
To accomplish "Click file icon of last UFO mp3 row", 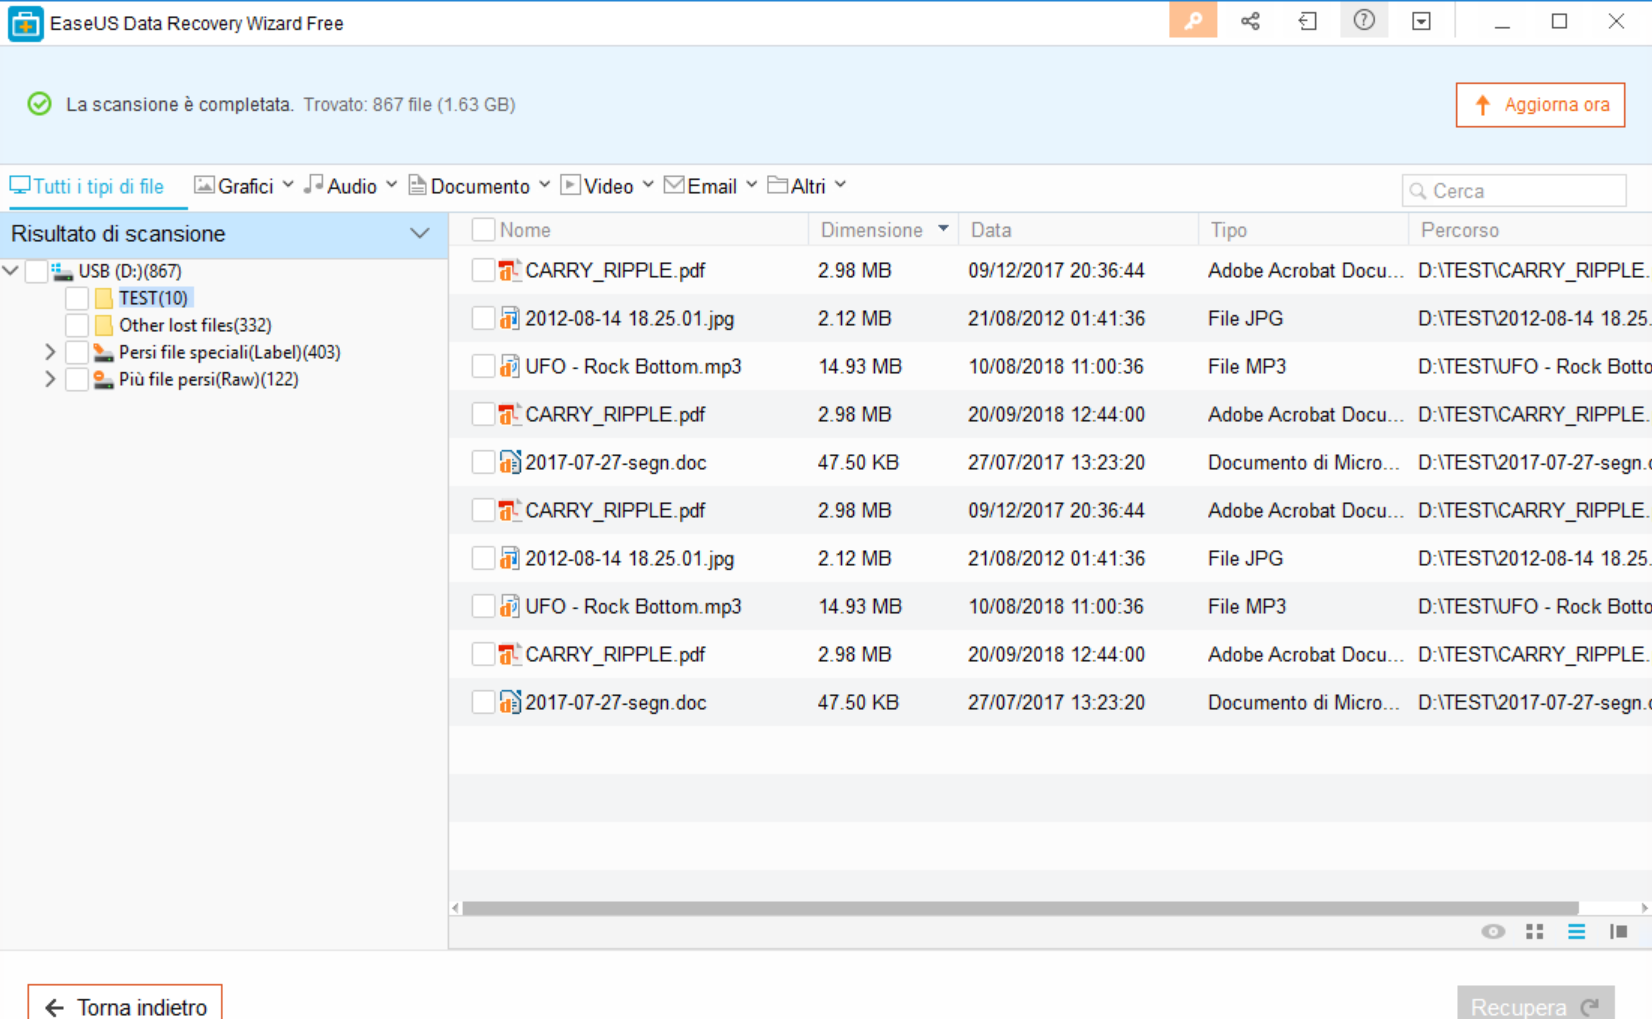I will pos(510,606).
